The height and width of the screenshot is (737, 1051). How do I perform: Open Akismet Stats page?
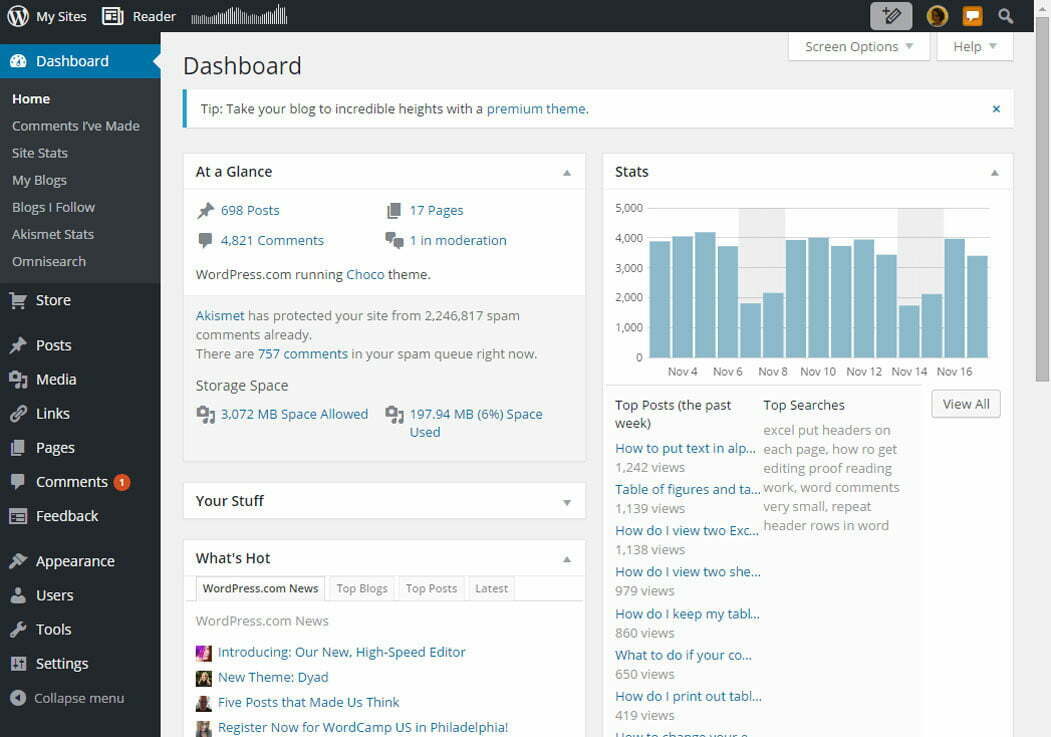(53, 234)
